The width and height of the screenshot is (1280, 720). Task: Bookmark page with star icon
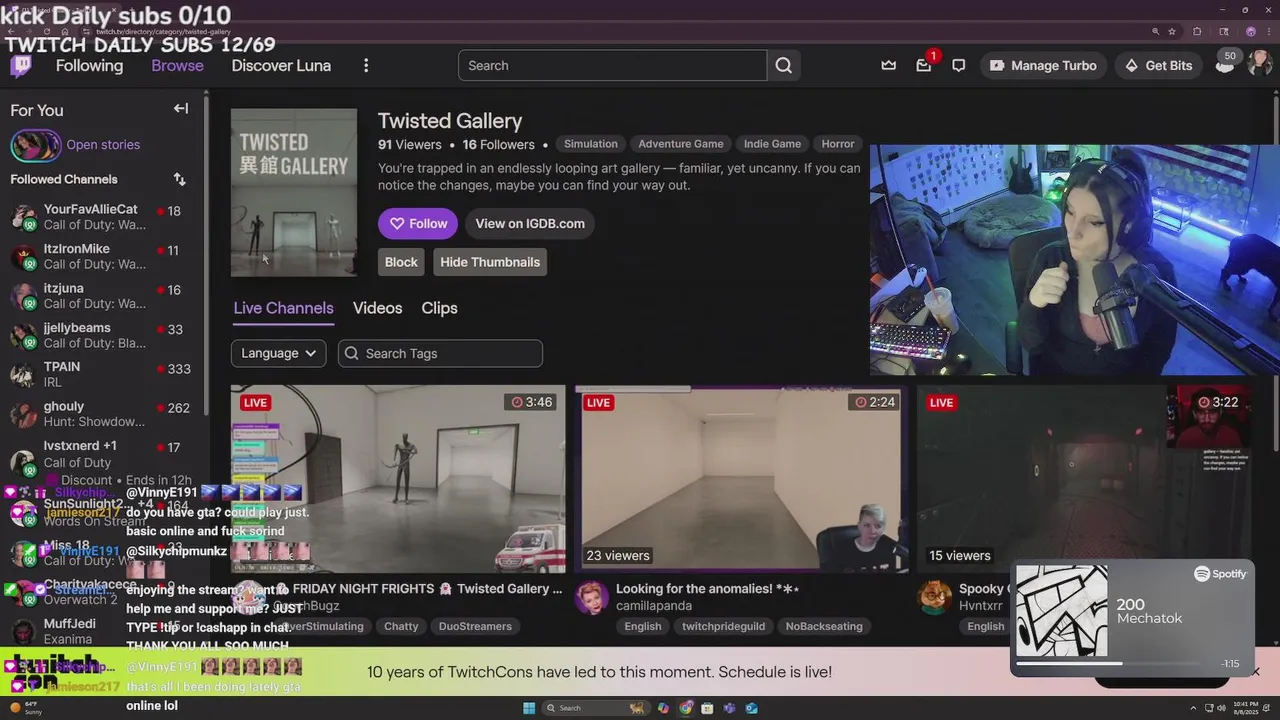coord(1172,32)
